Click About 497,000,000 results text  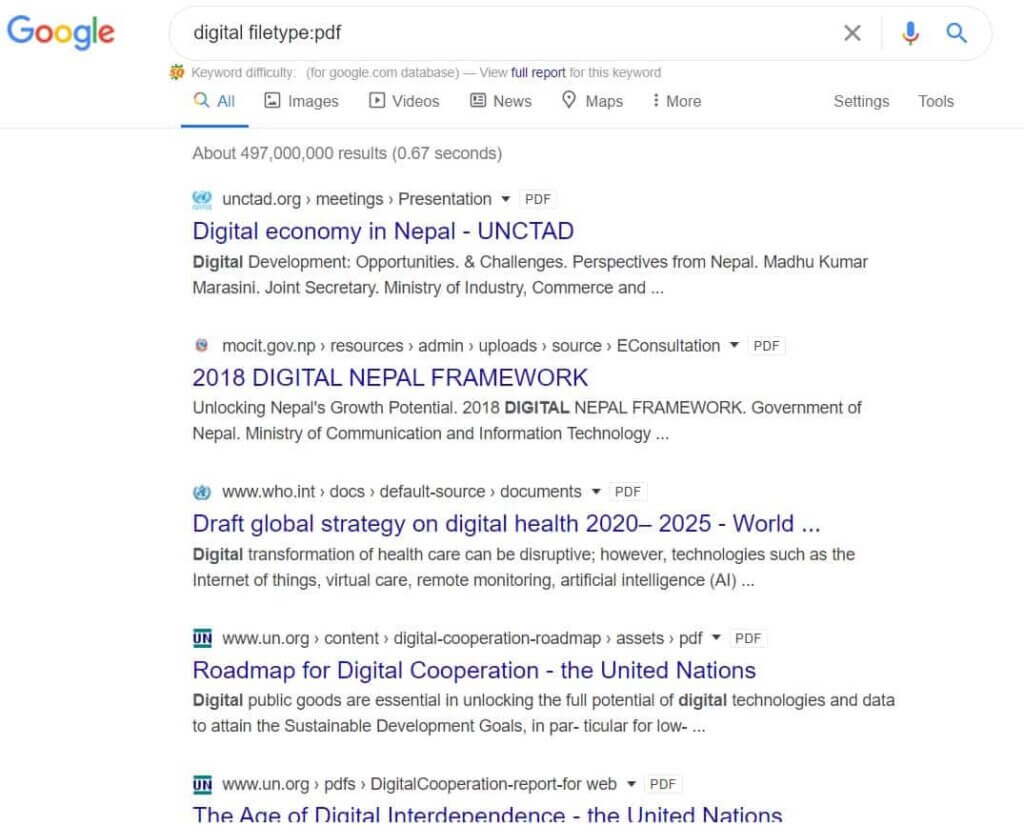coord(347,153)
